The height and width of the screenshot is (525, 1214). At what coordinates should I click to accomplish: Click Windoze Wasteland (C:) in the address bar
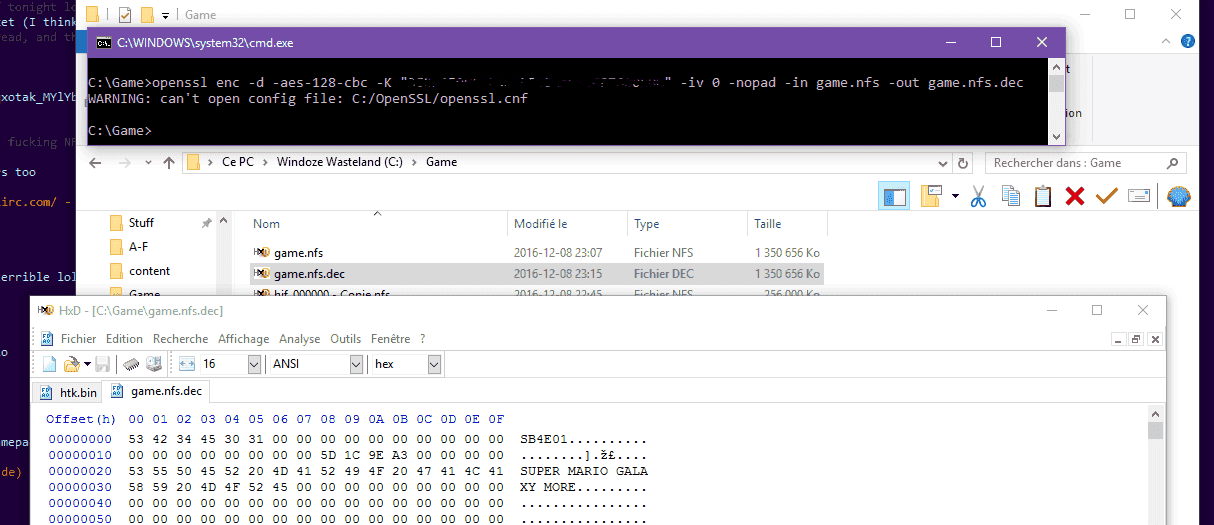(339, 162)
